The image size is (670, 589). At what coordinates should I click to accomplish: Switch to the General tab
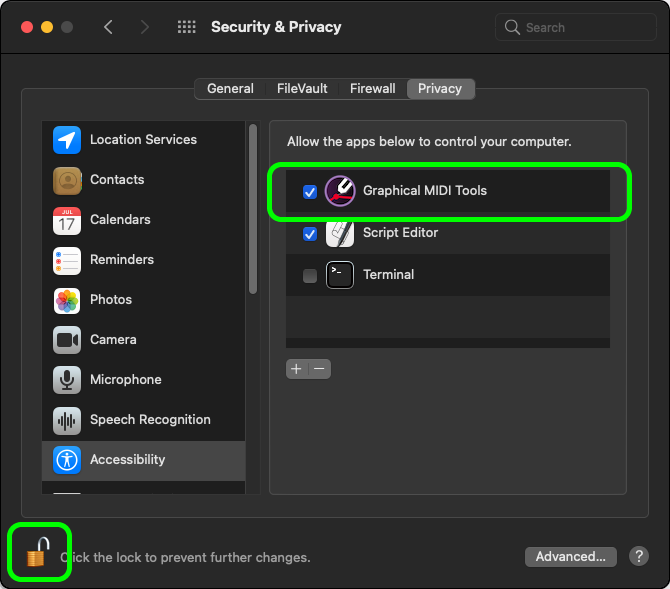click(x=230, y=89)
